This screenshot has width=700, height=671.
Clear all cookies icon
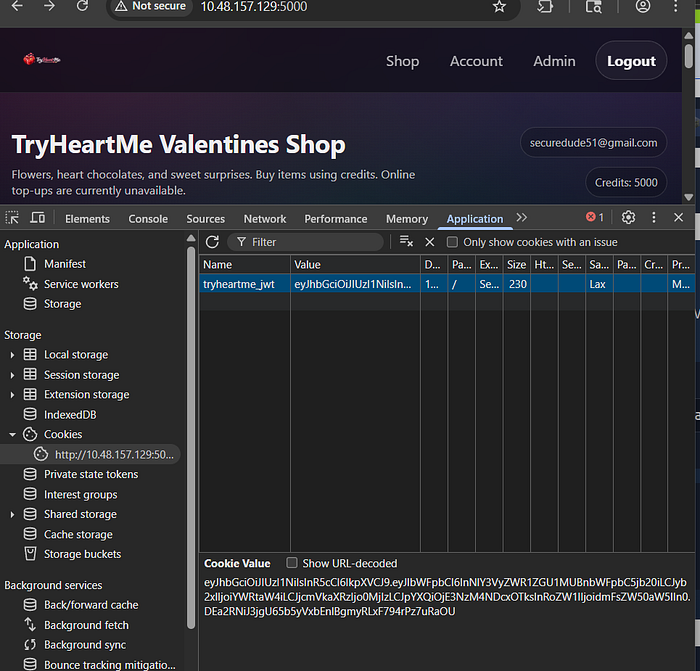tap(406, 242)
